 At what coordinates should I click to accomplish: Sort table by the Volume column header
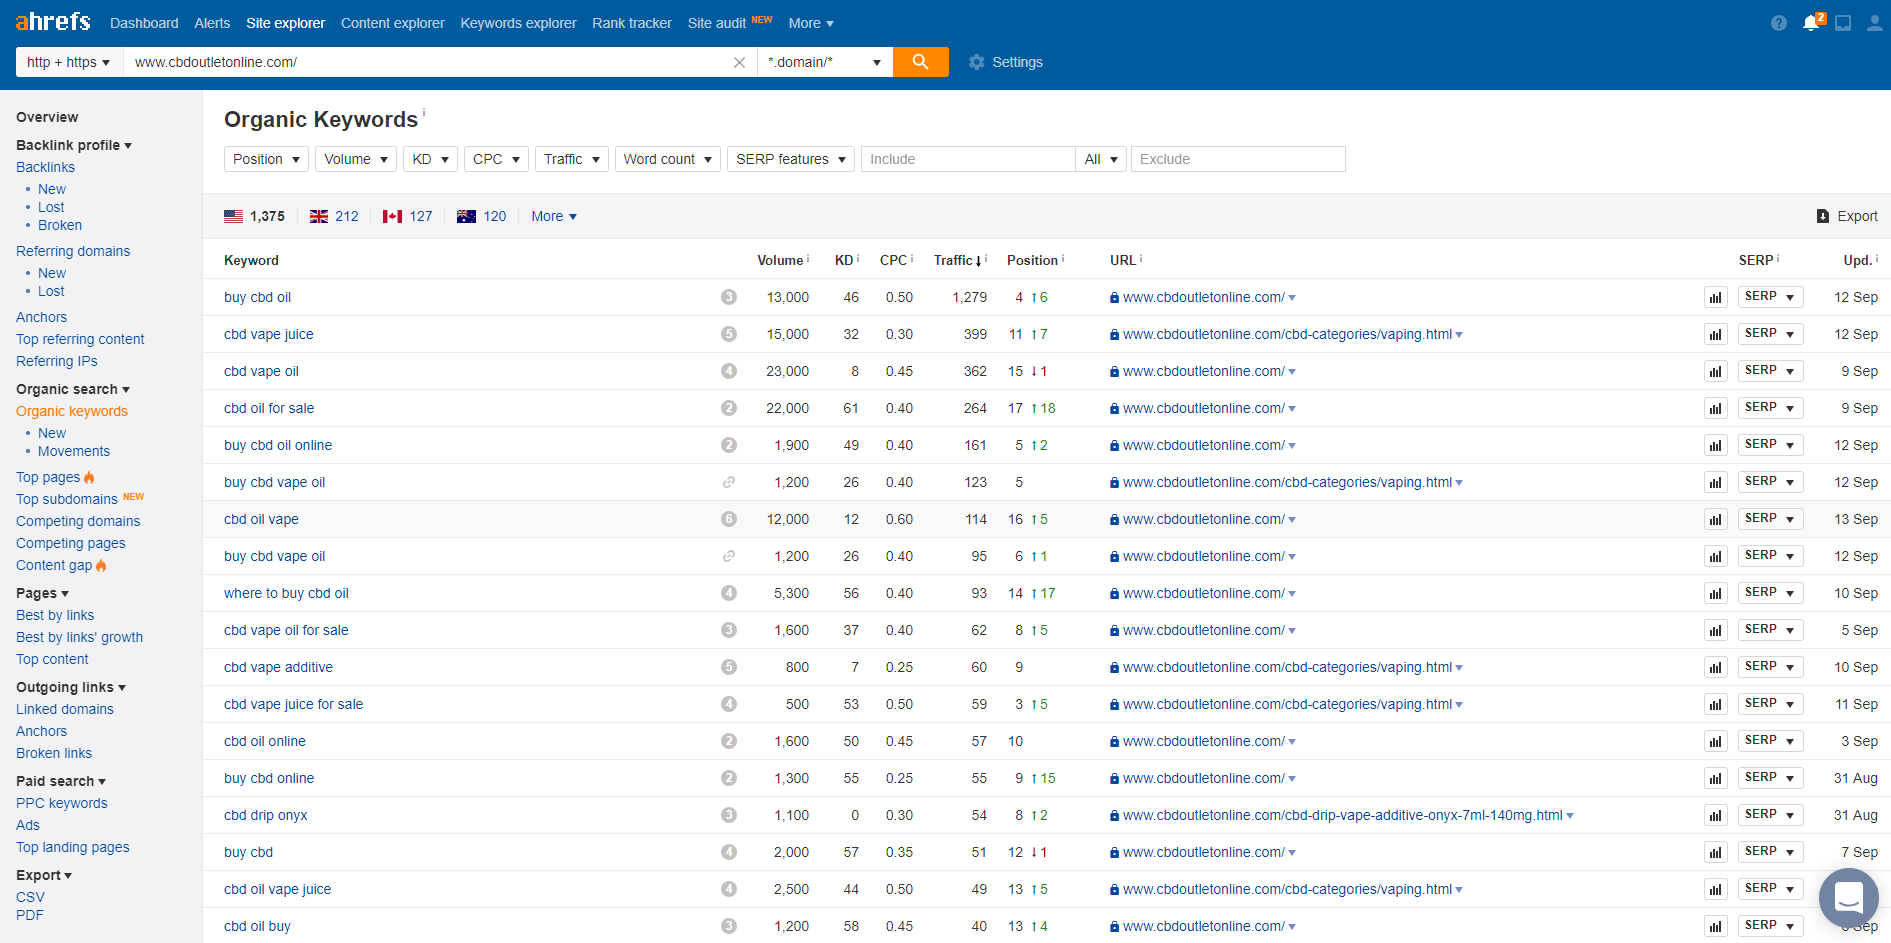click(x=780, y=260)
